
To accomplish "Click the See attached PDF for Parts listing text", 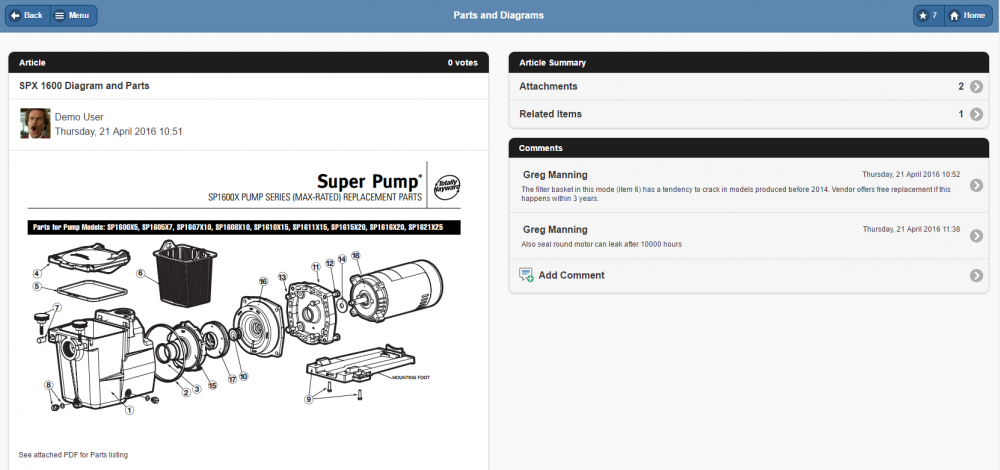I will 73,455.
